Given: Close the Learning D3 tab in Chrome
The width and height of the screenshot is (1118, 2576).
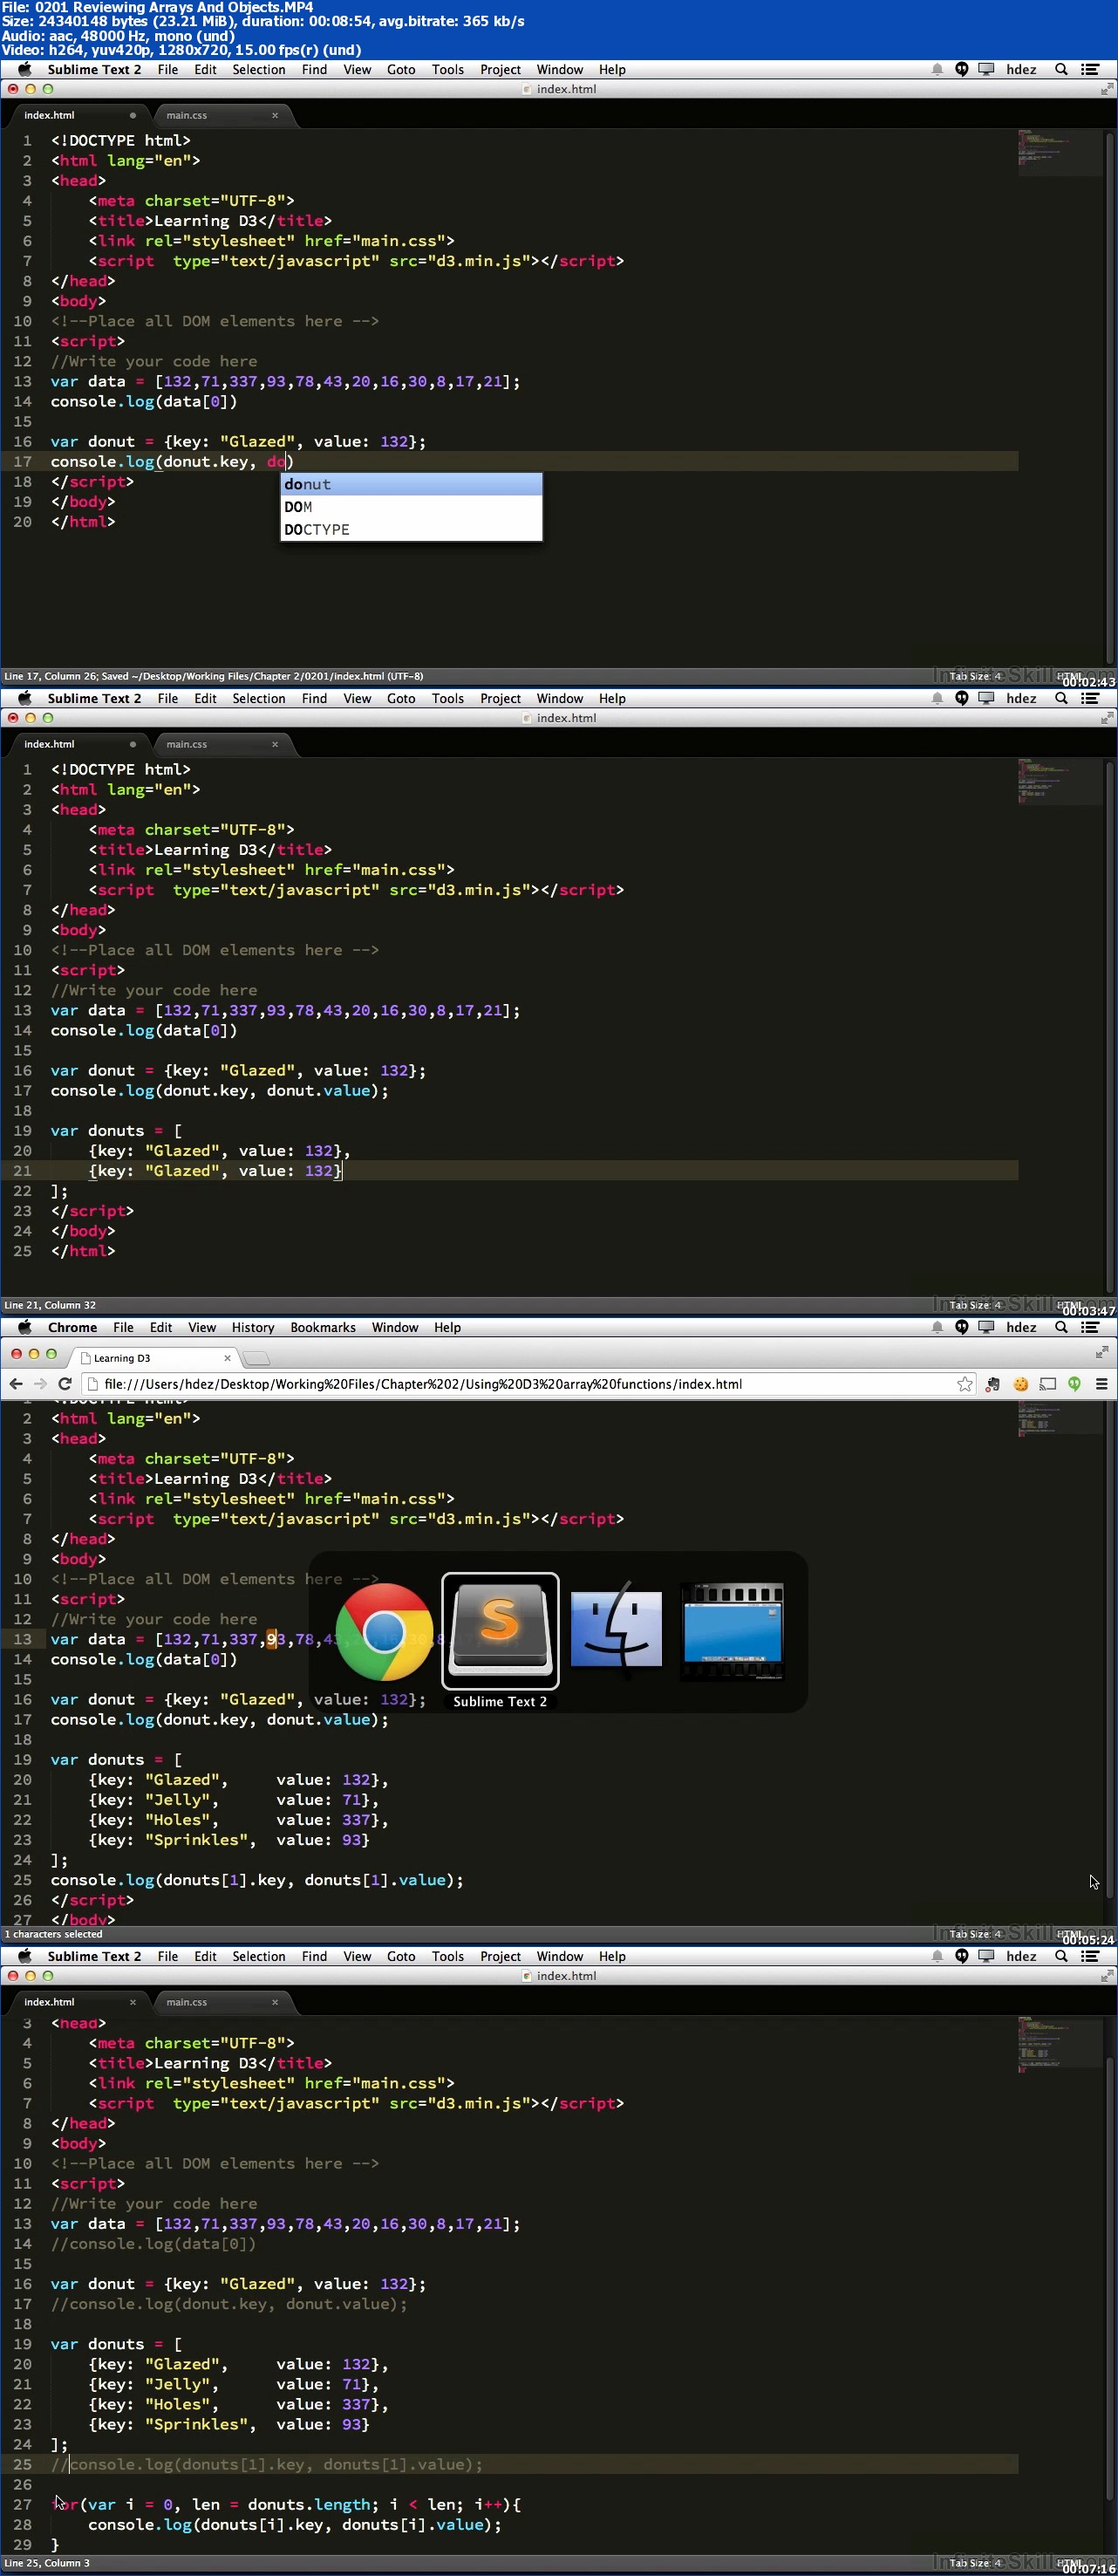Looking at the screenshot, I should (x=227, y=1358).
